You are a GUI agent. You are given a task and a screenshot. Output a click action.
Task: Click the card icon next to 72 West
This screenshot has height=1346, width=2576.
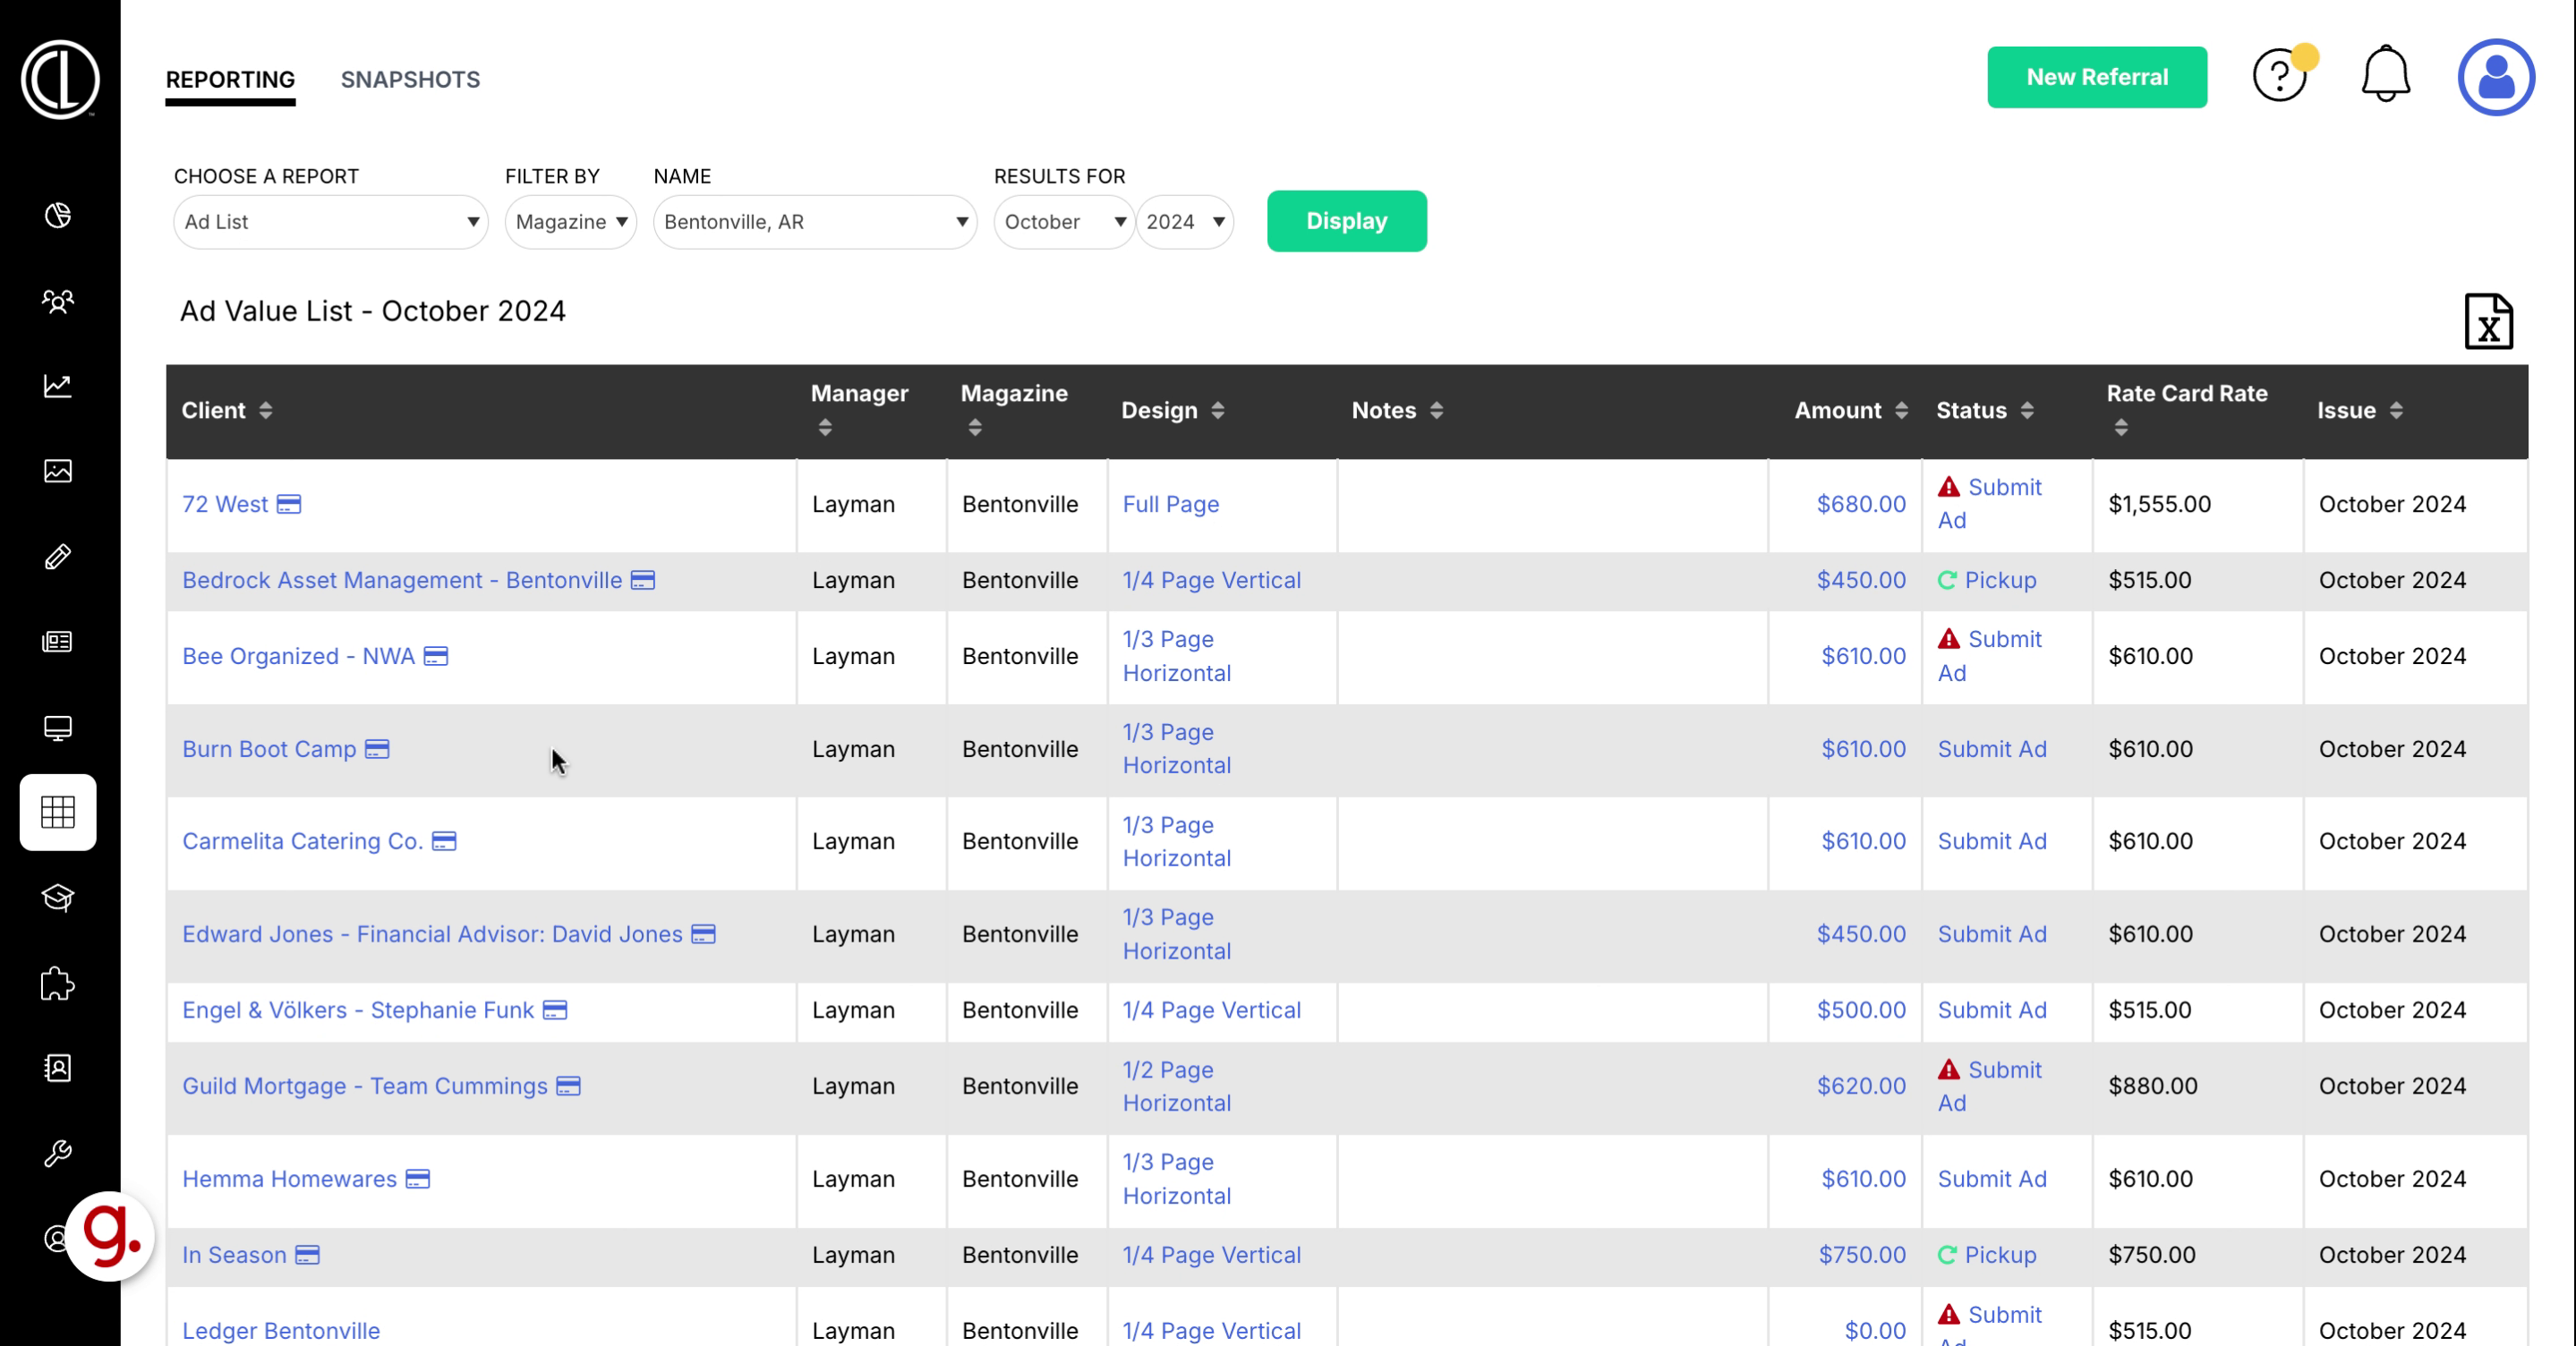click(x=289, y=504)
